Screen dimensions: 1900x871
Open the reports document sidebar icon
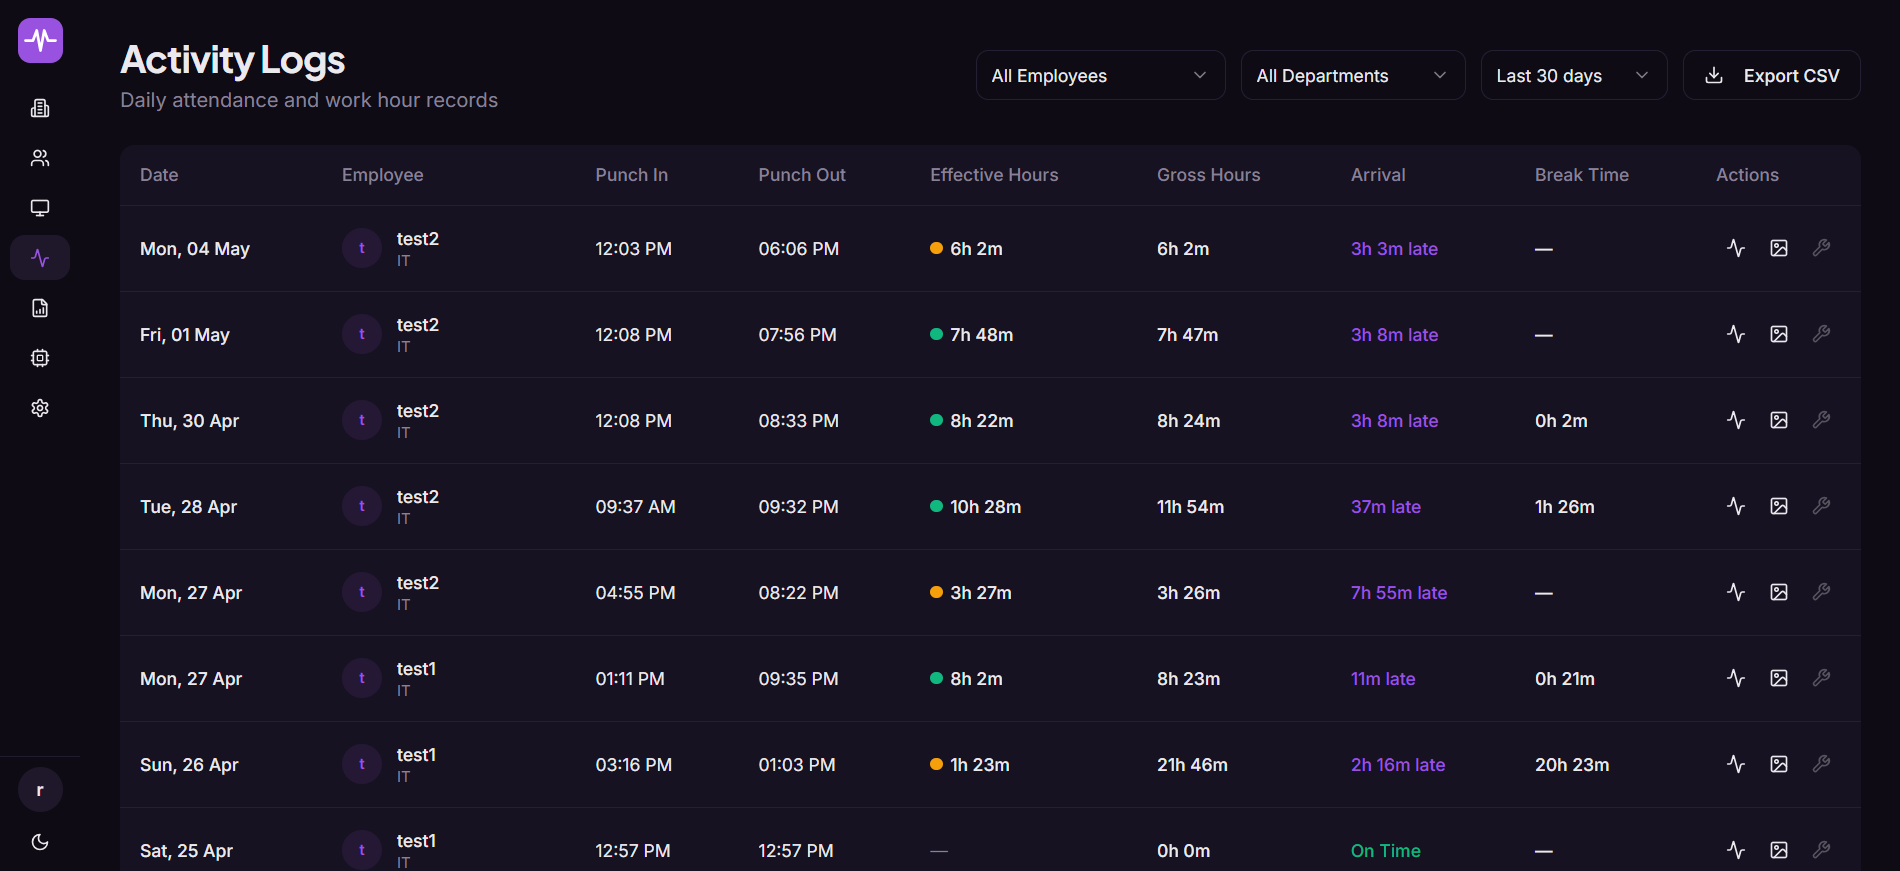pos(40,308)
